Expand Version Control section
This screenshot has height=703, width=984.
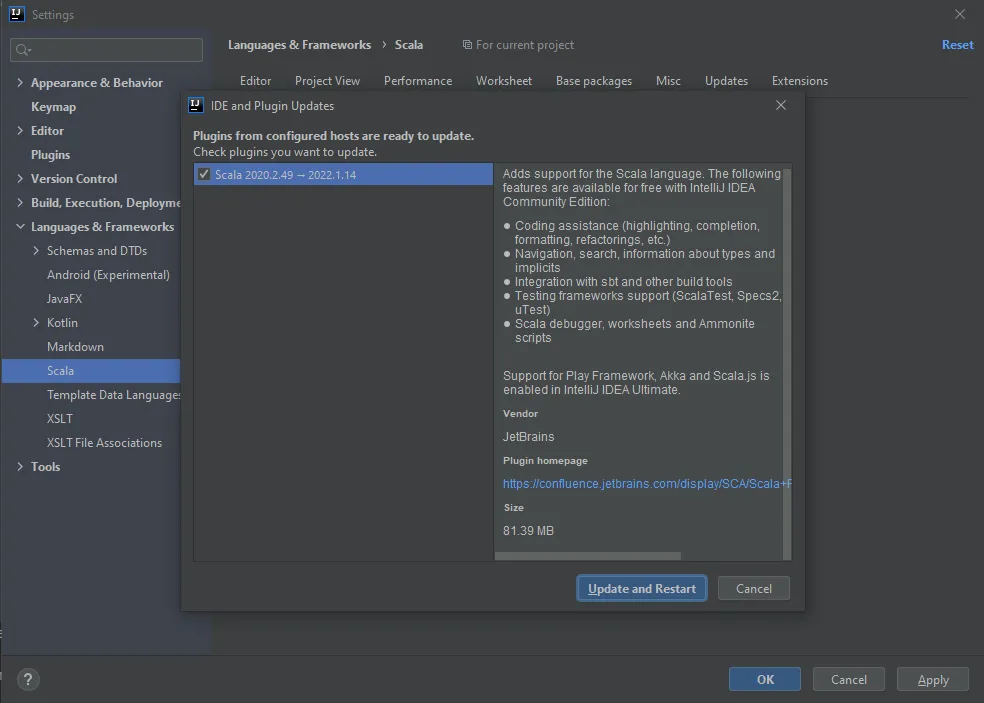click(x=20, y=178)
